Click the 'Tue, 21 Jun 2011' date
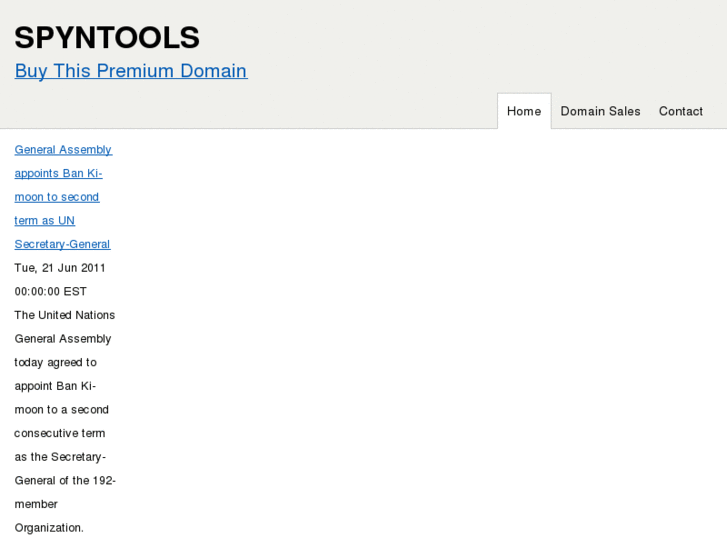This screenshot has height=545, width=727. pos(60,268)
